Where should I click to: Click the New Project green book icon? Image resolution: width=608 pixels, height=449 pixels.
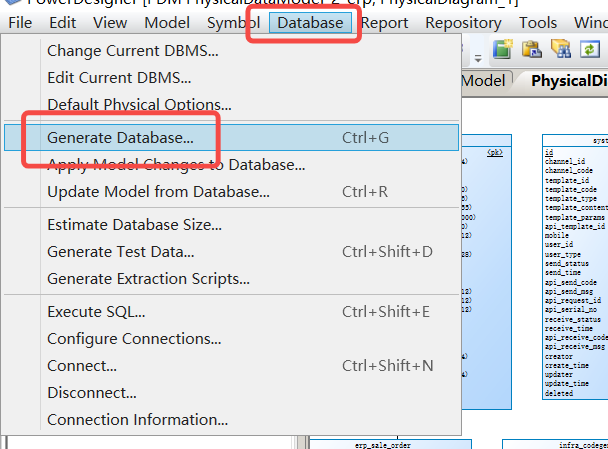(x=503, y=49)
